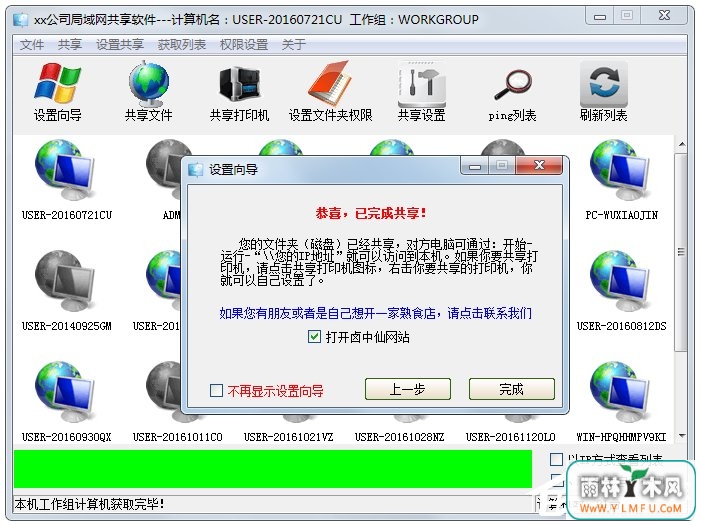Open the 文件 menu
Image resolution: width=701 pixels, height=525 pixels.
32,44
